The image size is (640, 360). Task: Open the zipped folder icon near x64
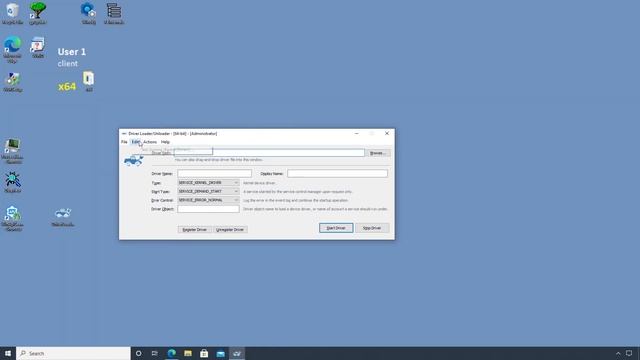click(x=89, y=81)
